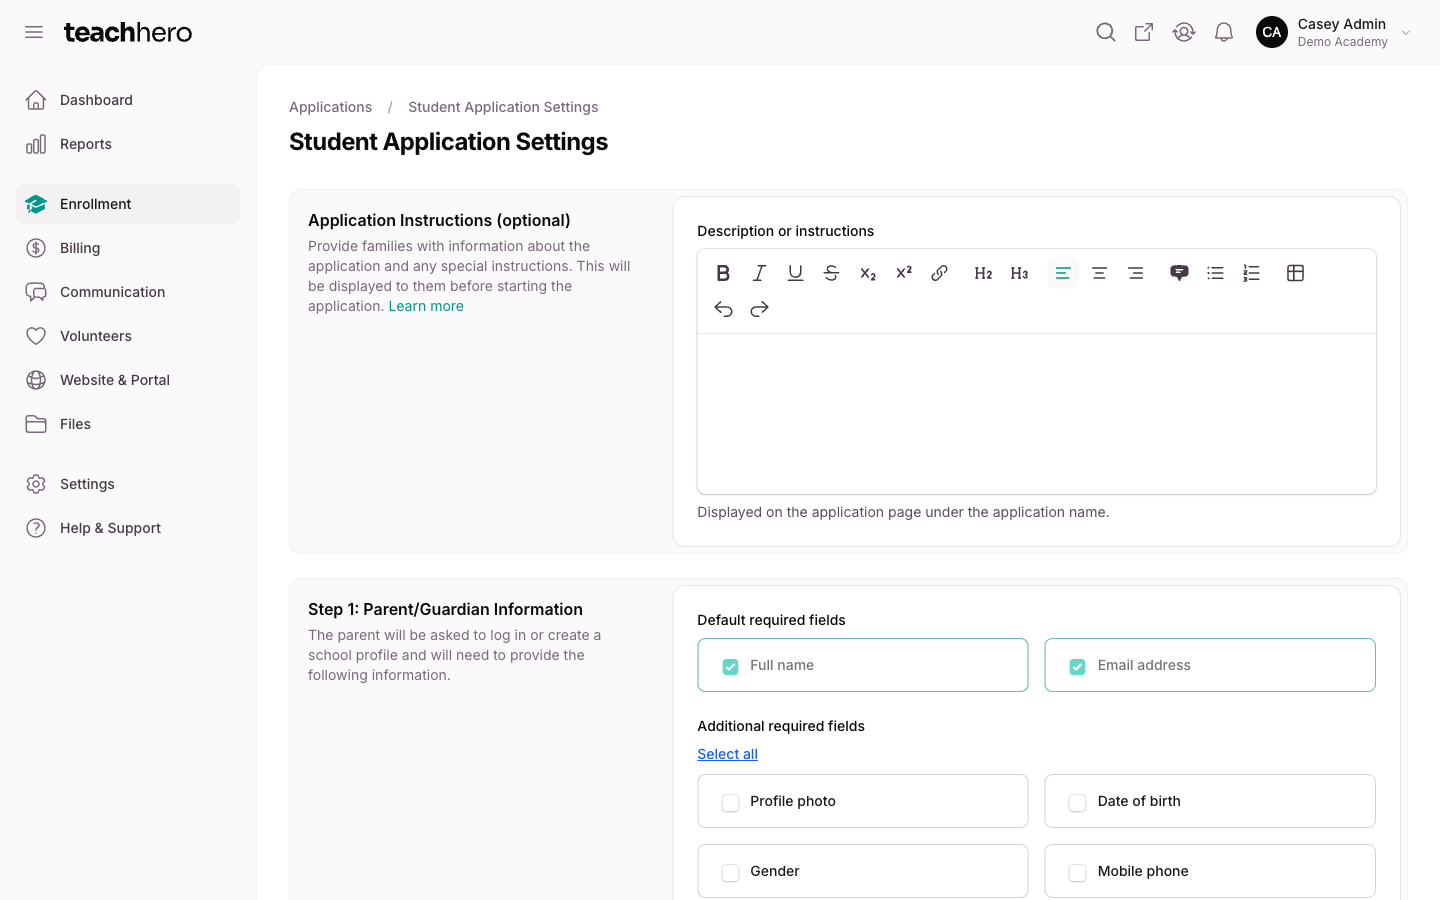Screen dimensions: 1440x900
Task: Apply H2 heading style
Action: [x=983, y=273]
